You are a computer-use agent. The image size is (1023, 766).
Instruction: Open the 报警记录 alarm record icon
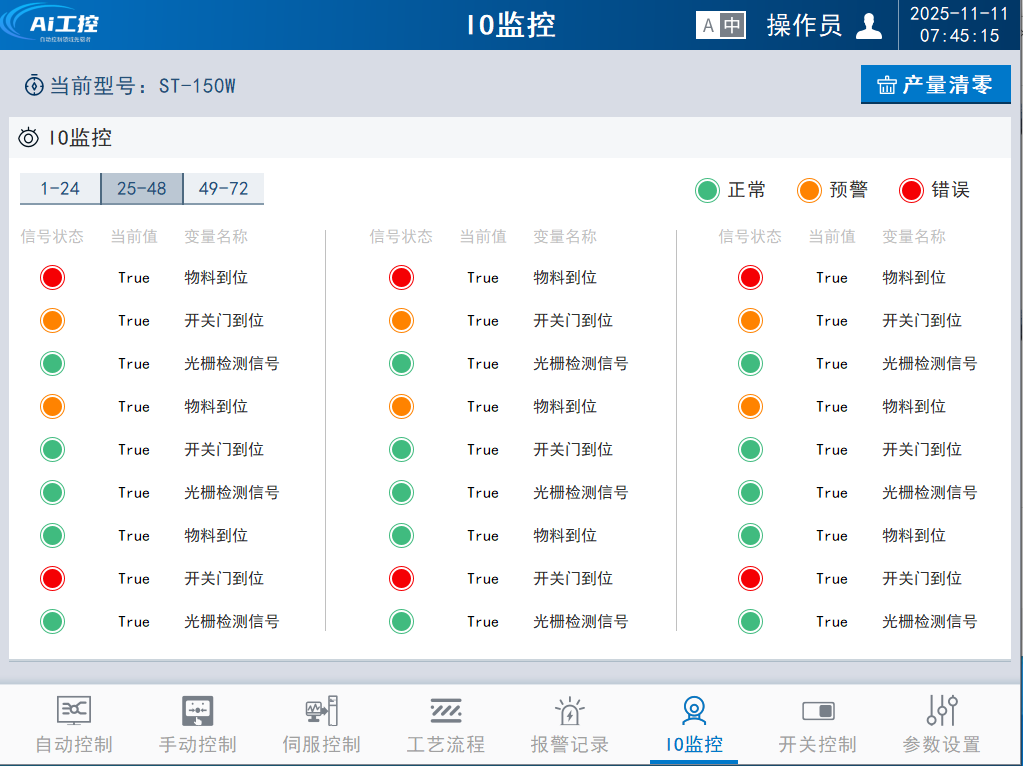[569, 711]
